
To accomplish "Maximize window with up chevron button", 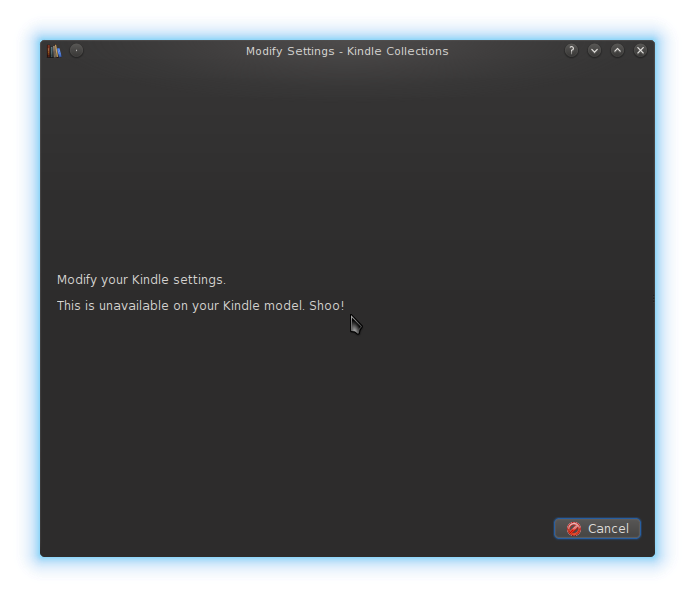I will (617, 51).
